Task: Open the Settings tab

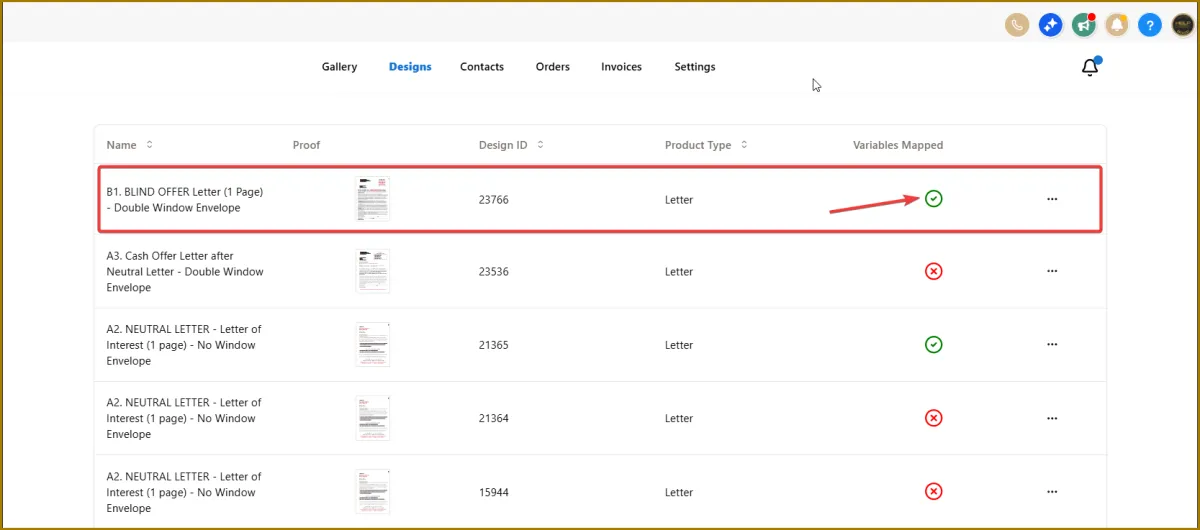Action: click(695, 67)
